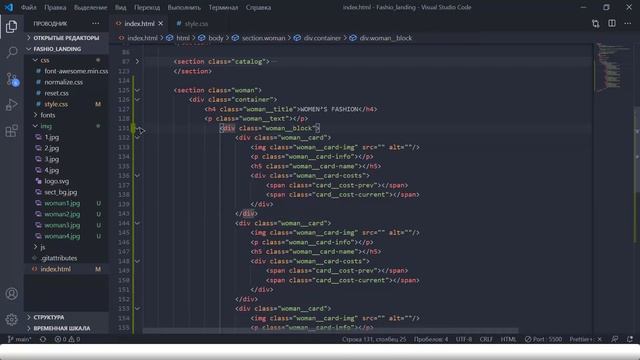Open normalize.css in explorer

[64, 82]
